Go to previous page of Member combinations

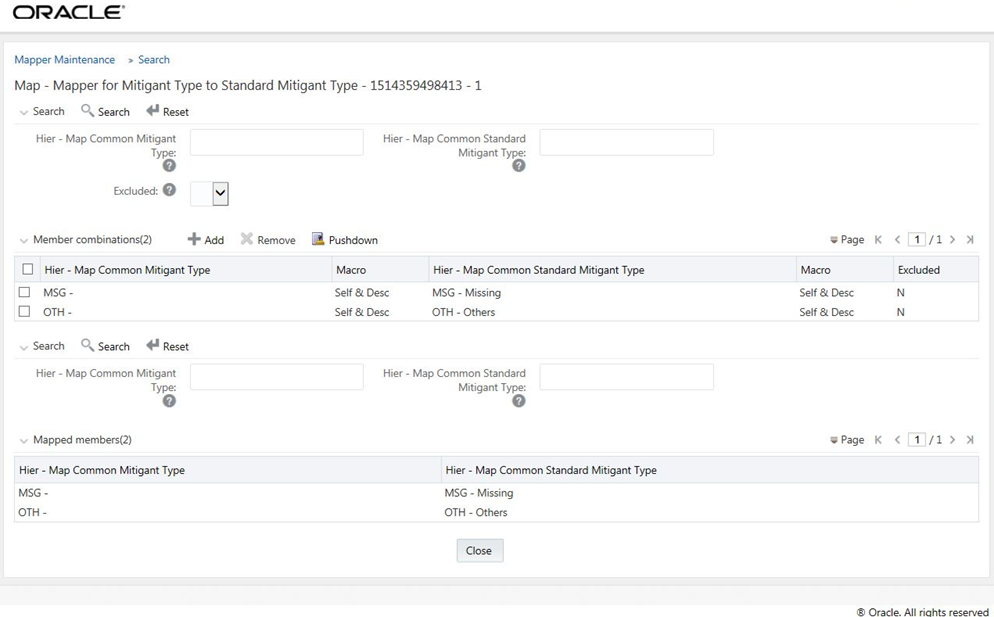[897, 240]
